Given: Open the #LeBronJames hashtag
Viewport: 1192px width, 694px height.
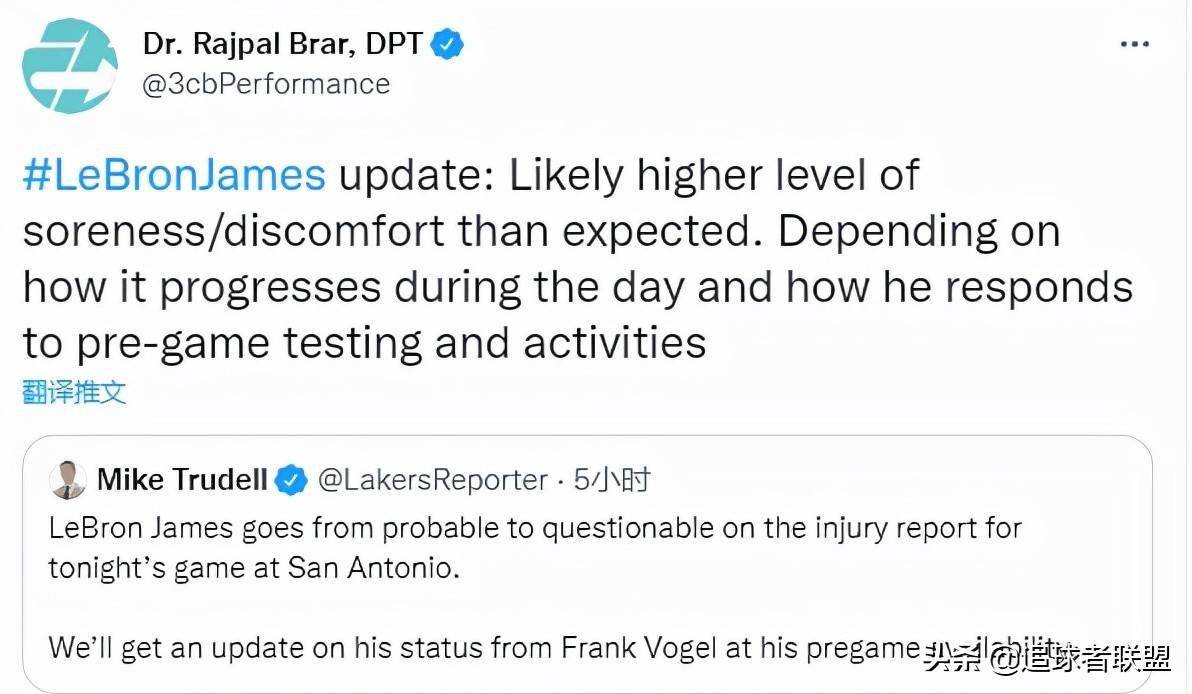Looking at the screenshot, I should click(x=174, y=175).
